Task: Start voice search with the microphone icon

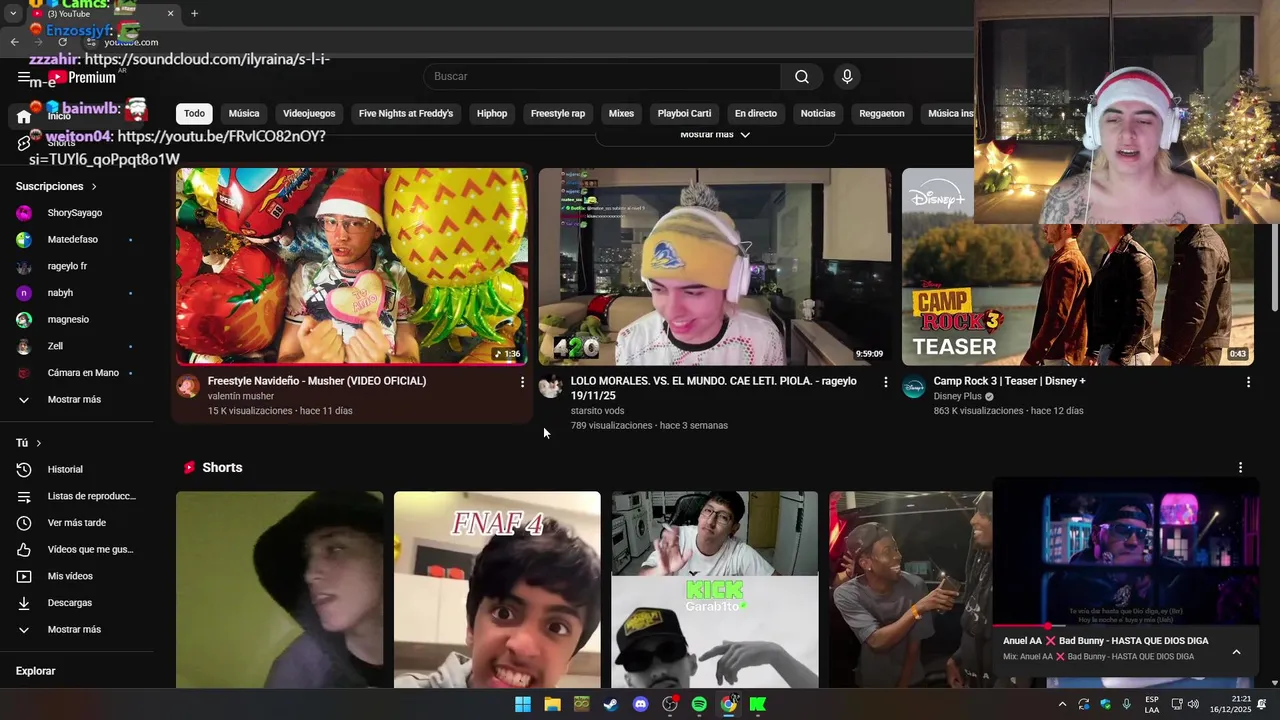Action: [x=847, y=77]
